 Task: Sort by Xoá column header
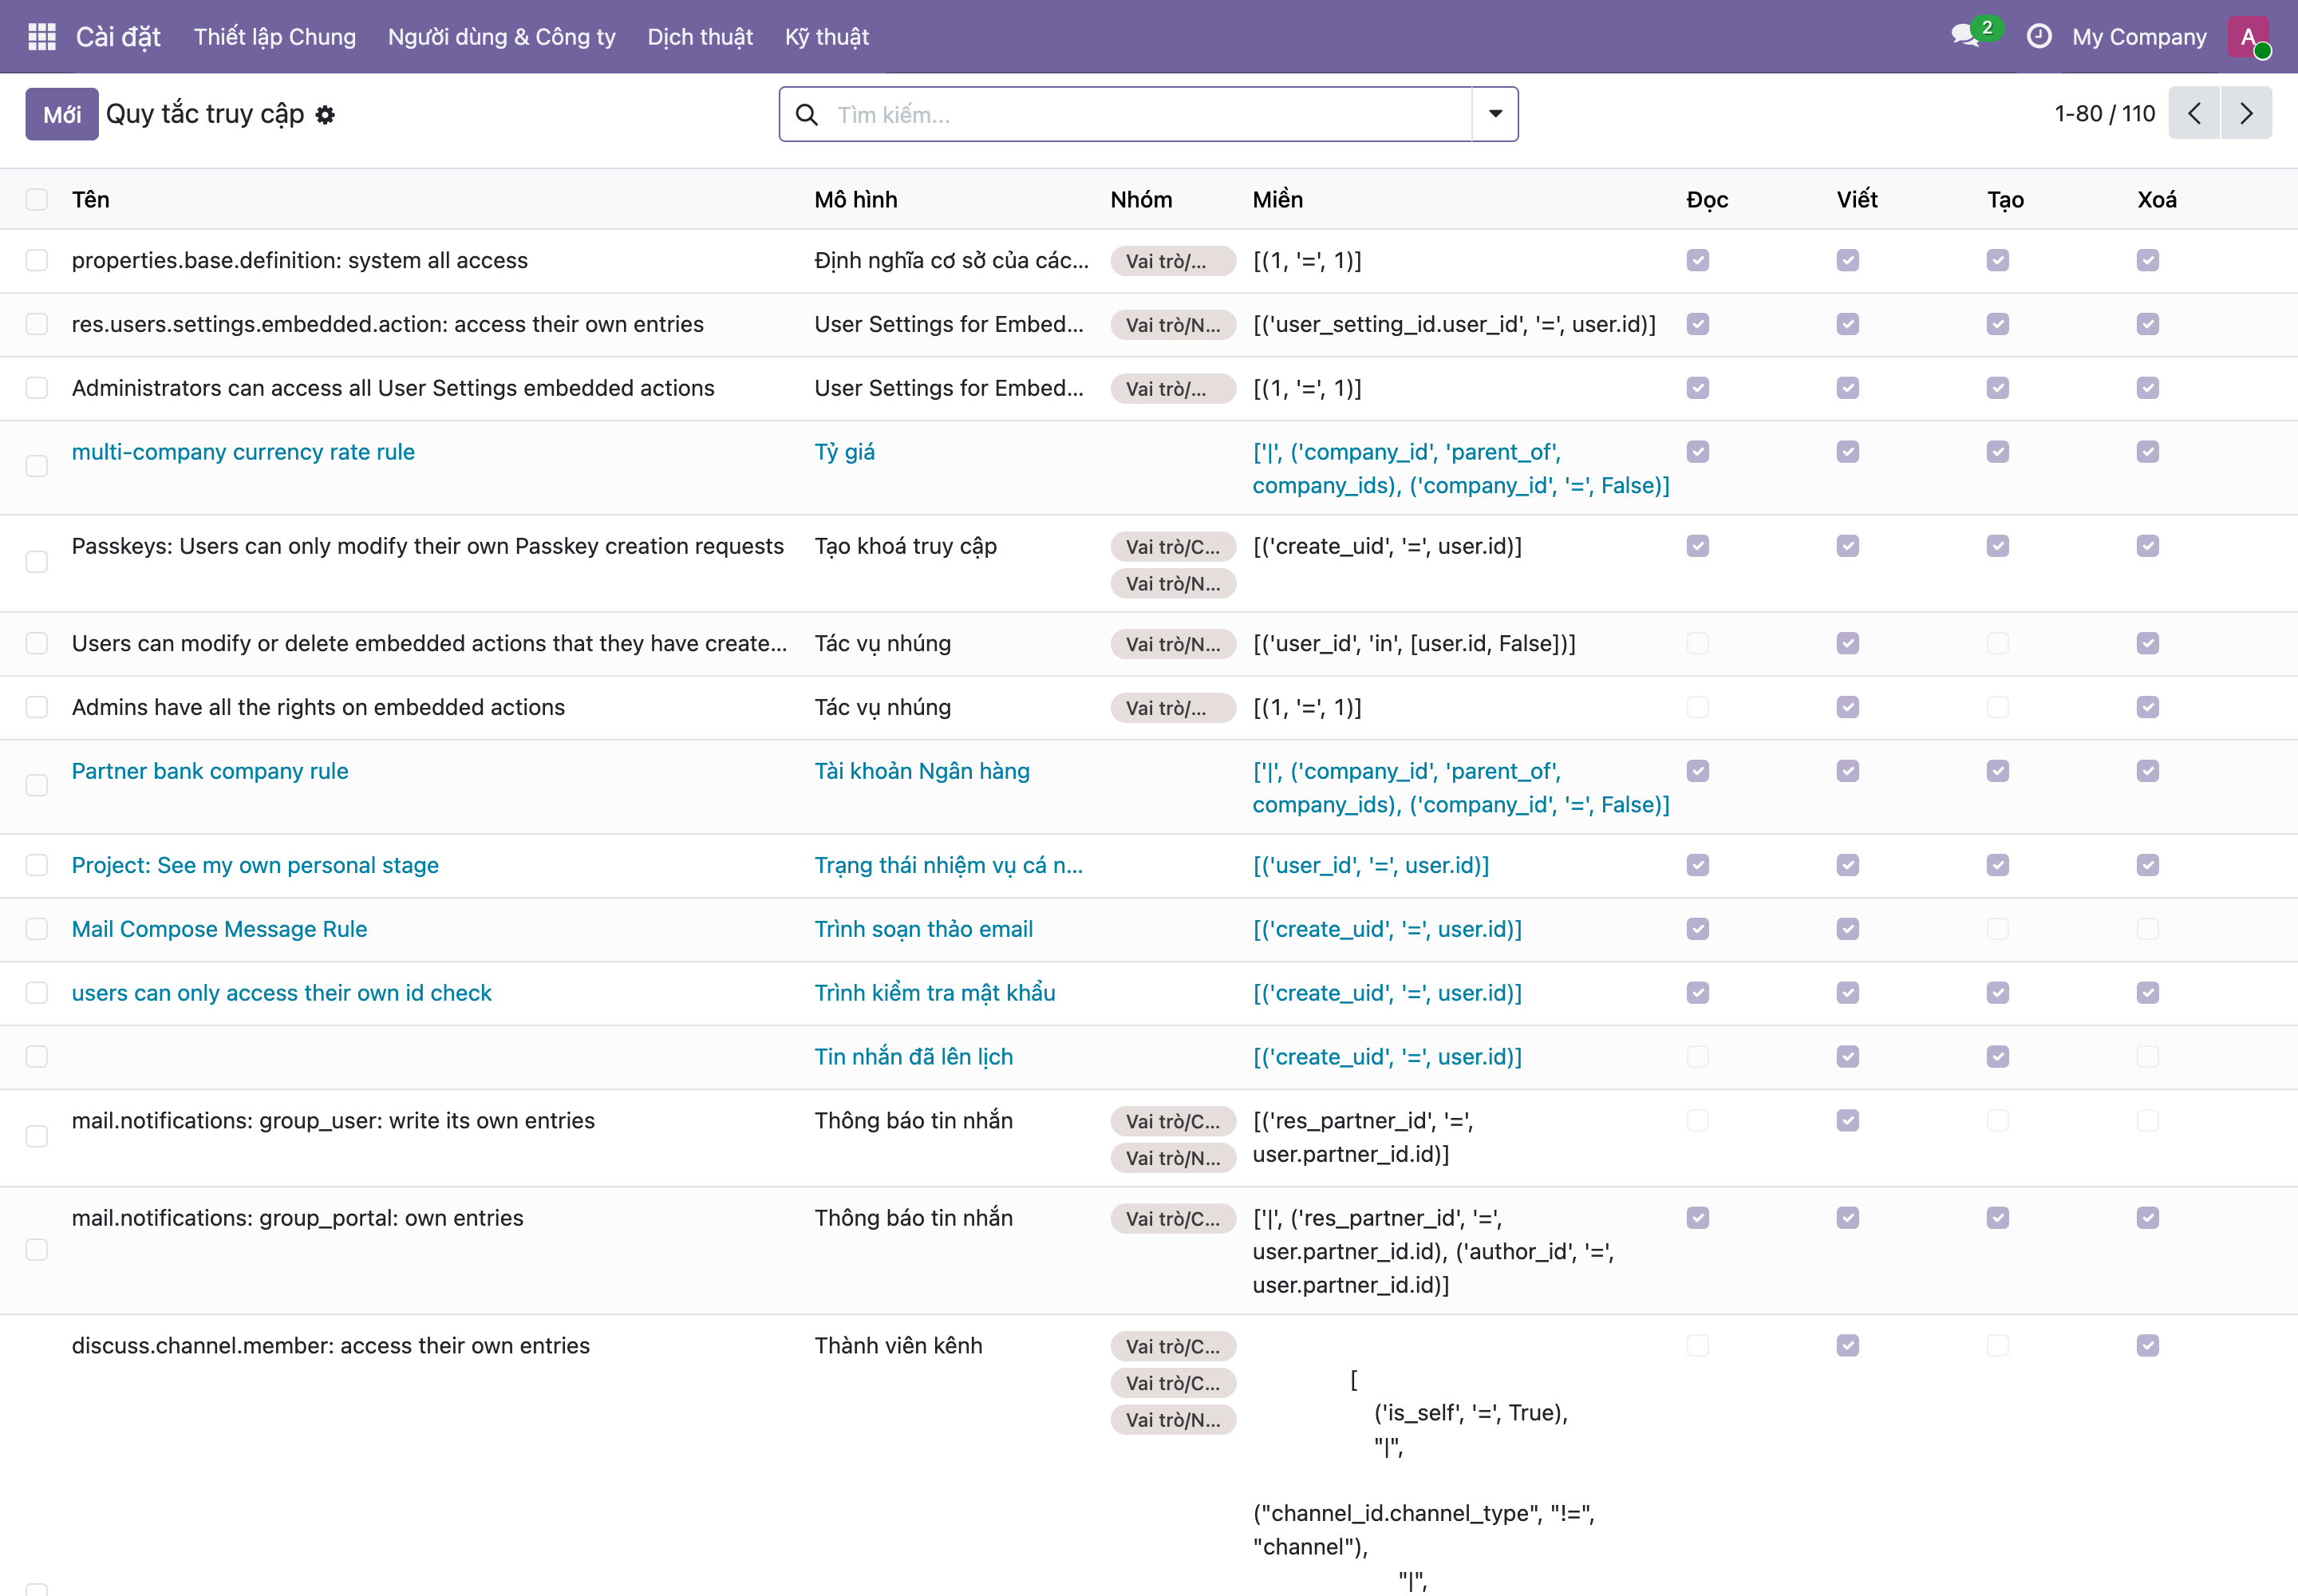point(2157,199)
